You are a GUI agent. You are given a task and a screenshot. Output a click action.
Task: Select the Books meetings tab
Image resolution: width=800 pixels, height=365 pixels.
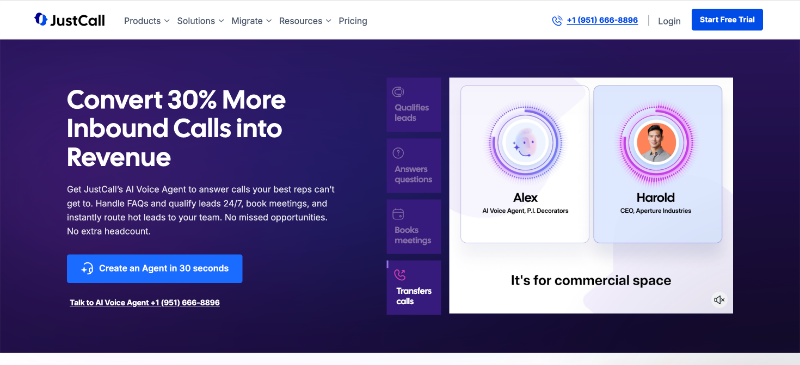pyautogui.click(x=414, y=227)
